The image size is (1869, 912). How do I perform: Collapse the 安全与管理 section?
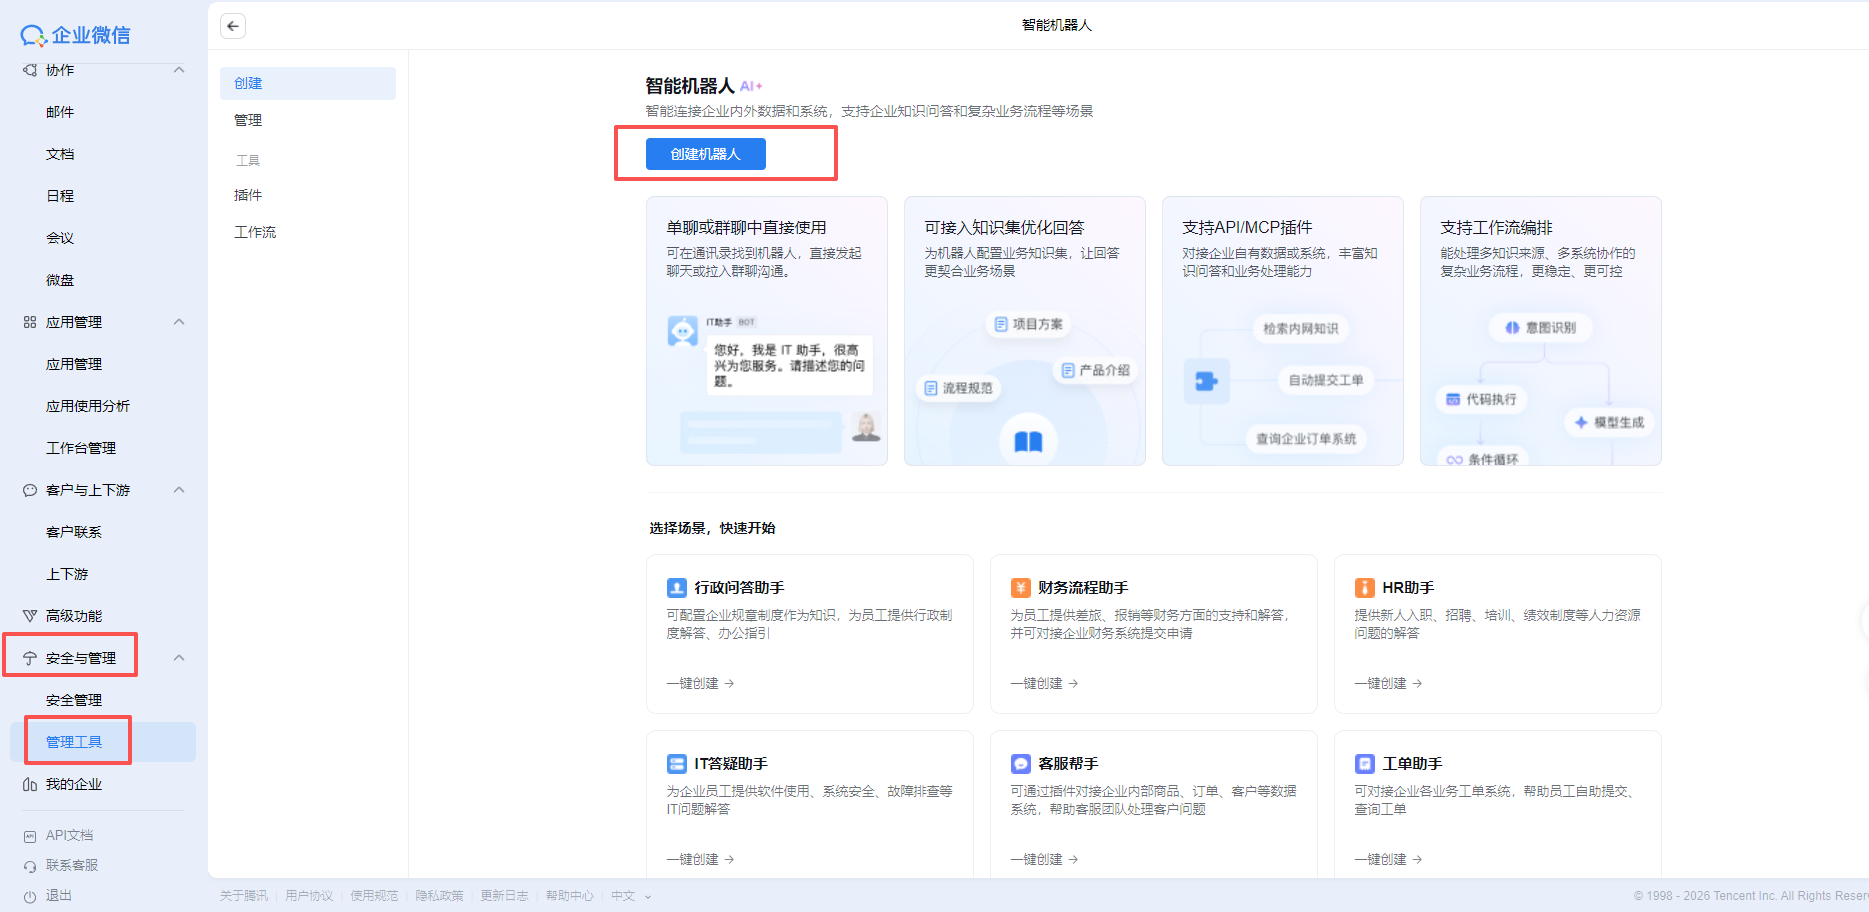click(179, 657)
